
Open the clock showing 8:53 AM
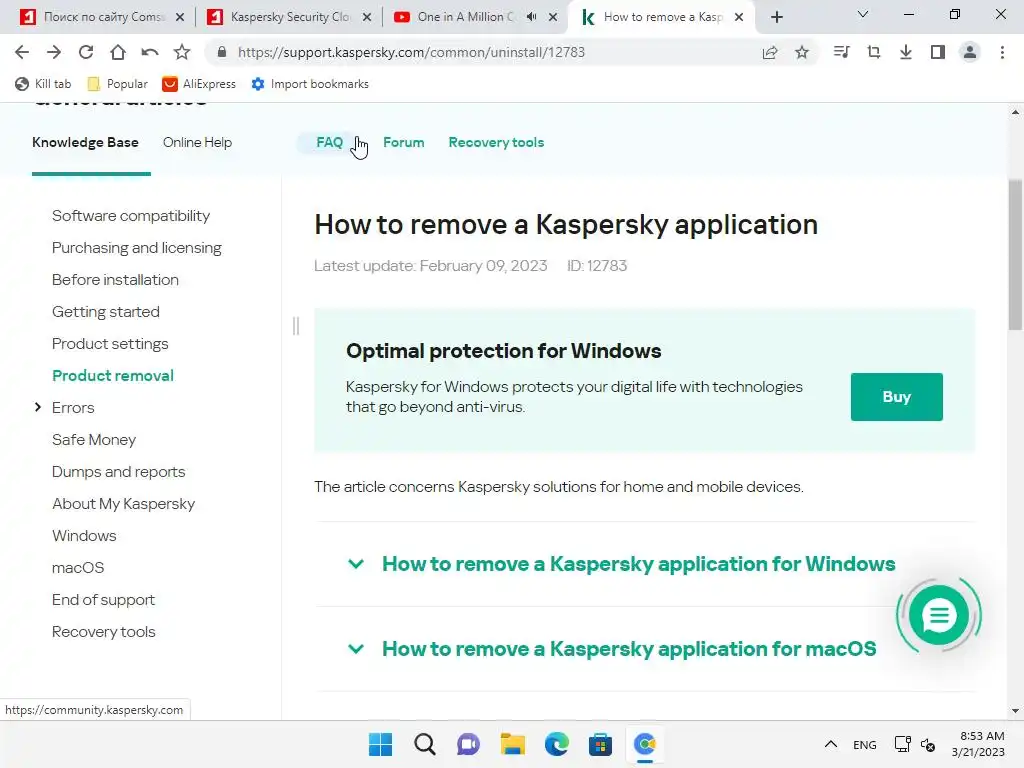pos(978,744)
